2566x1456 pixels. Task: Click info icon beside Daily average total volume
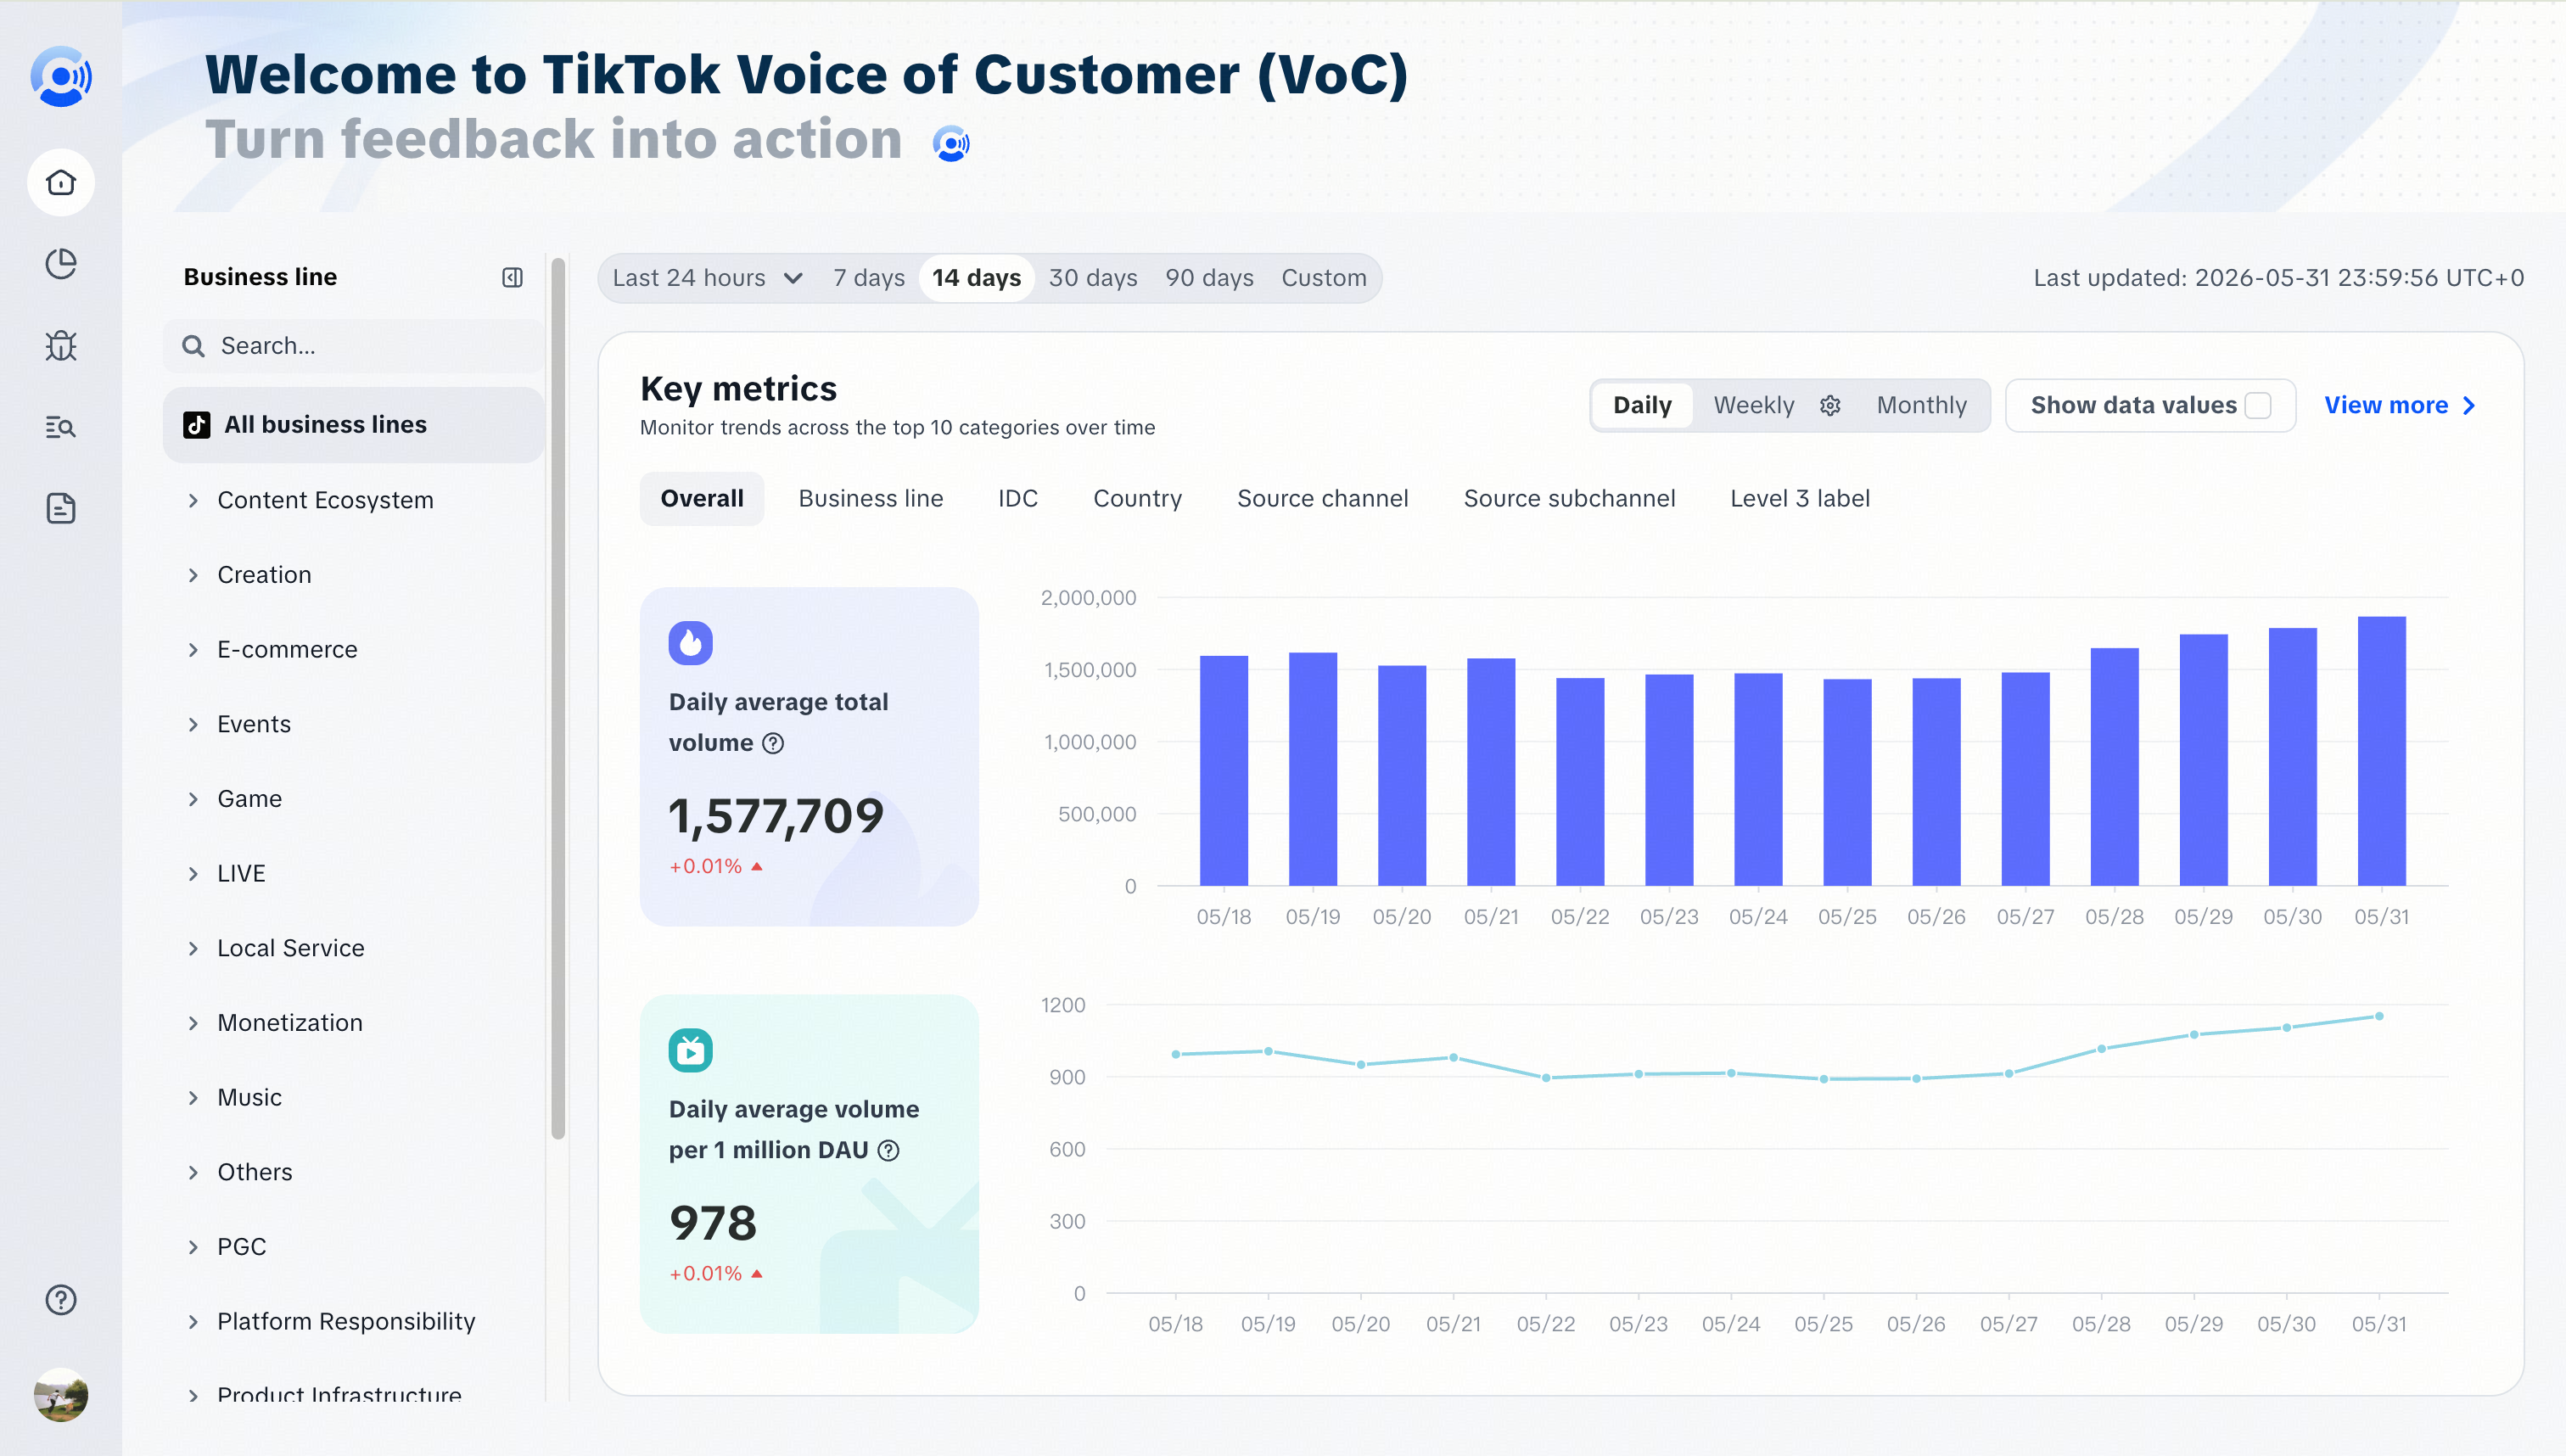(x=773, y=743)
